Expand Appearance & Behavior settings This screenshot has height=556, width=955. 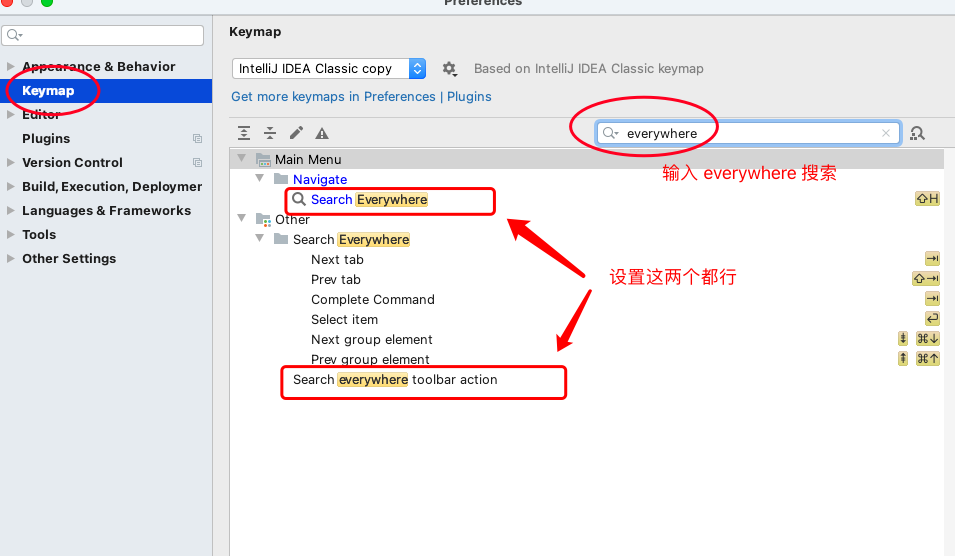coord(10,66)
